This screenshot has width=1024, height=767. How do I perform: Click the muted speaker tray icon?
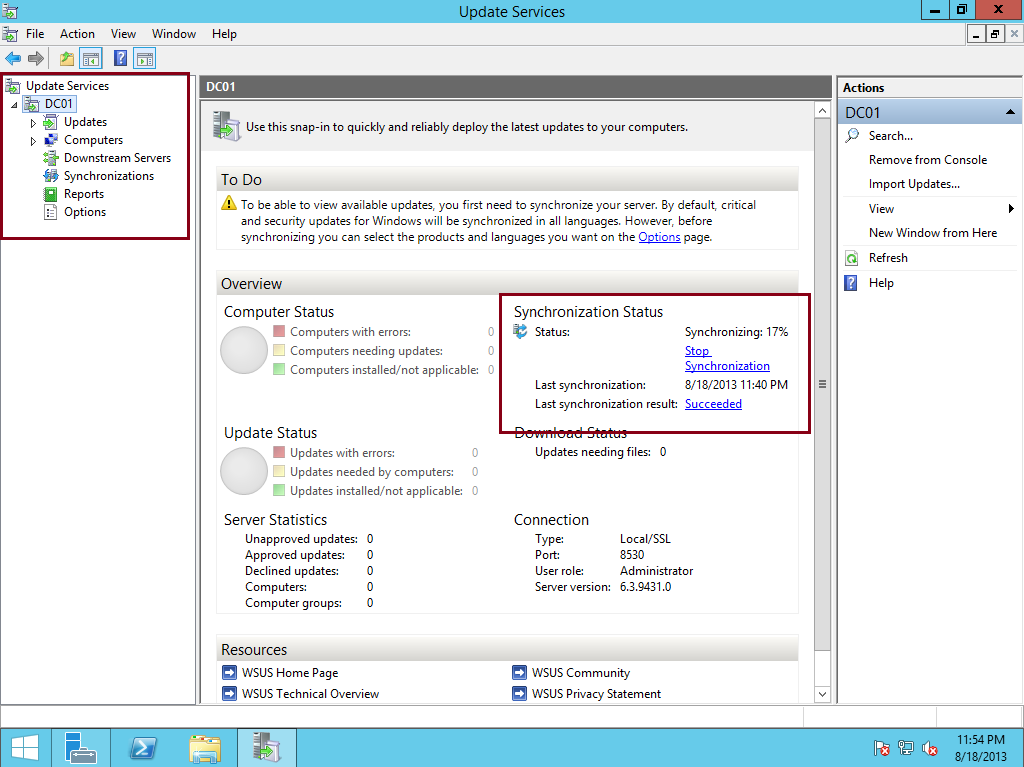click(930, 748)
